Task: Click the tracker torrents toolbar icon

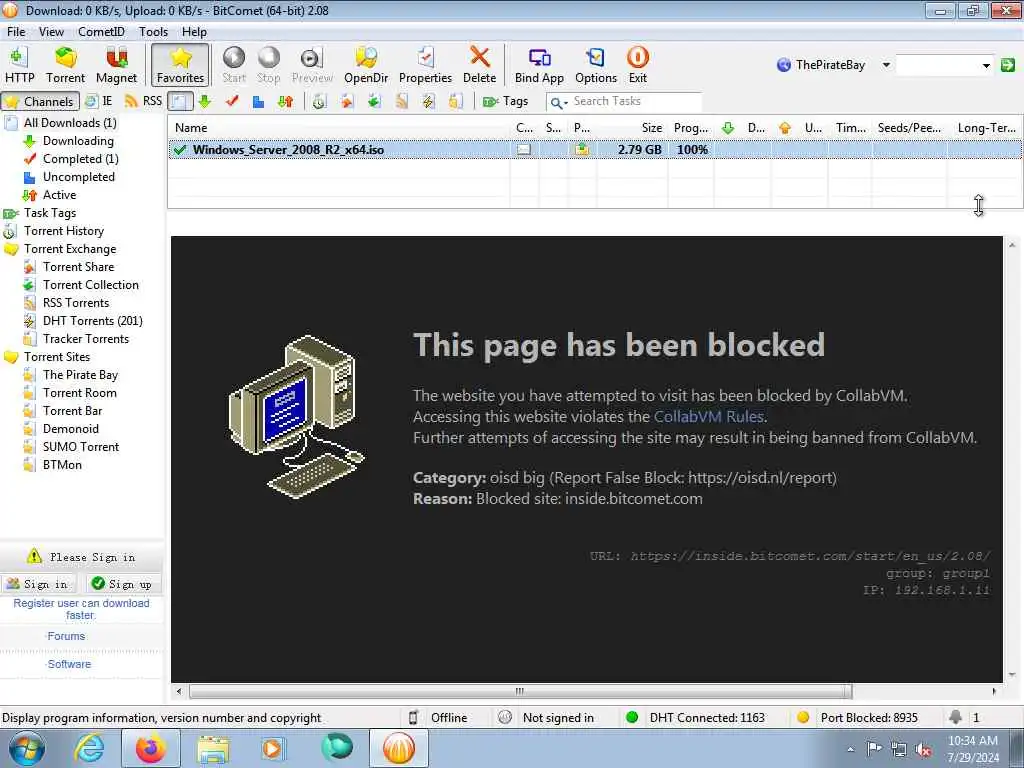Action: [455, 101]
